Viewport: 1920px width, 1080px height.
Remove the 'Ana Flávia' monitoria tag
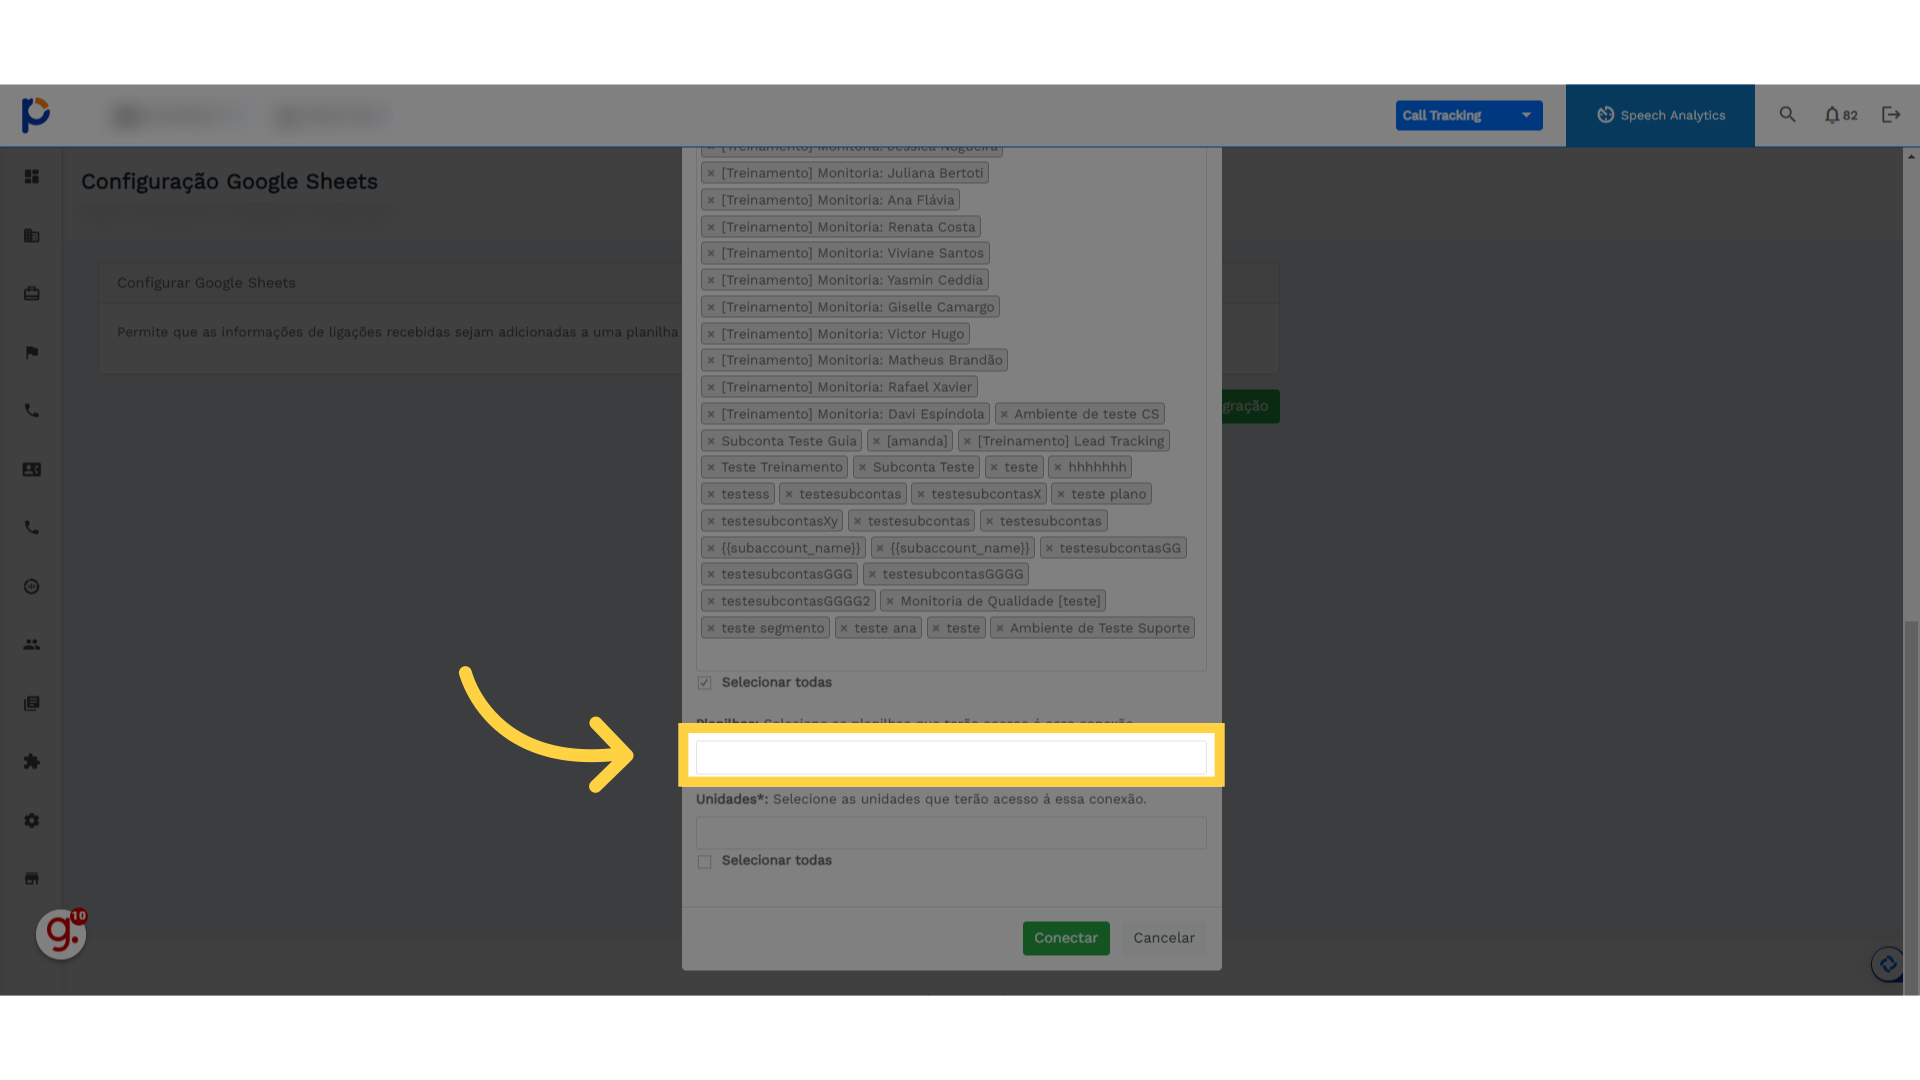point(711,200)
